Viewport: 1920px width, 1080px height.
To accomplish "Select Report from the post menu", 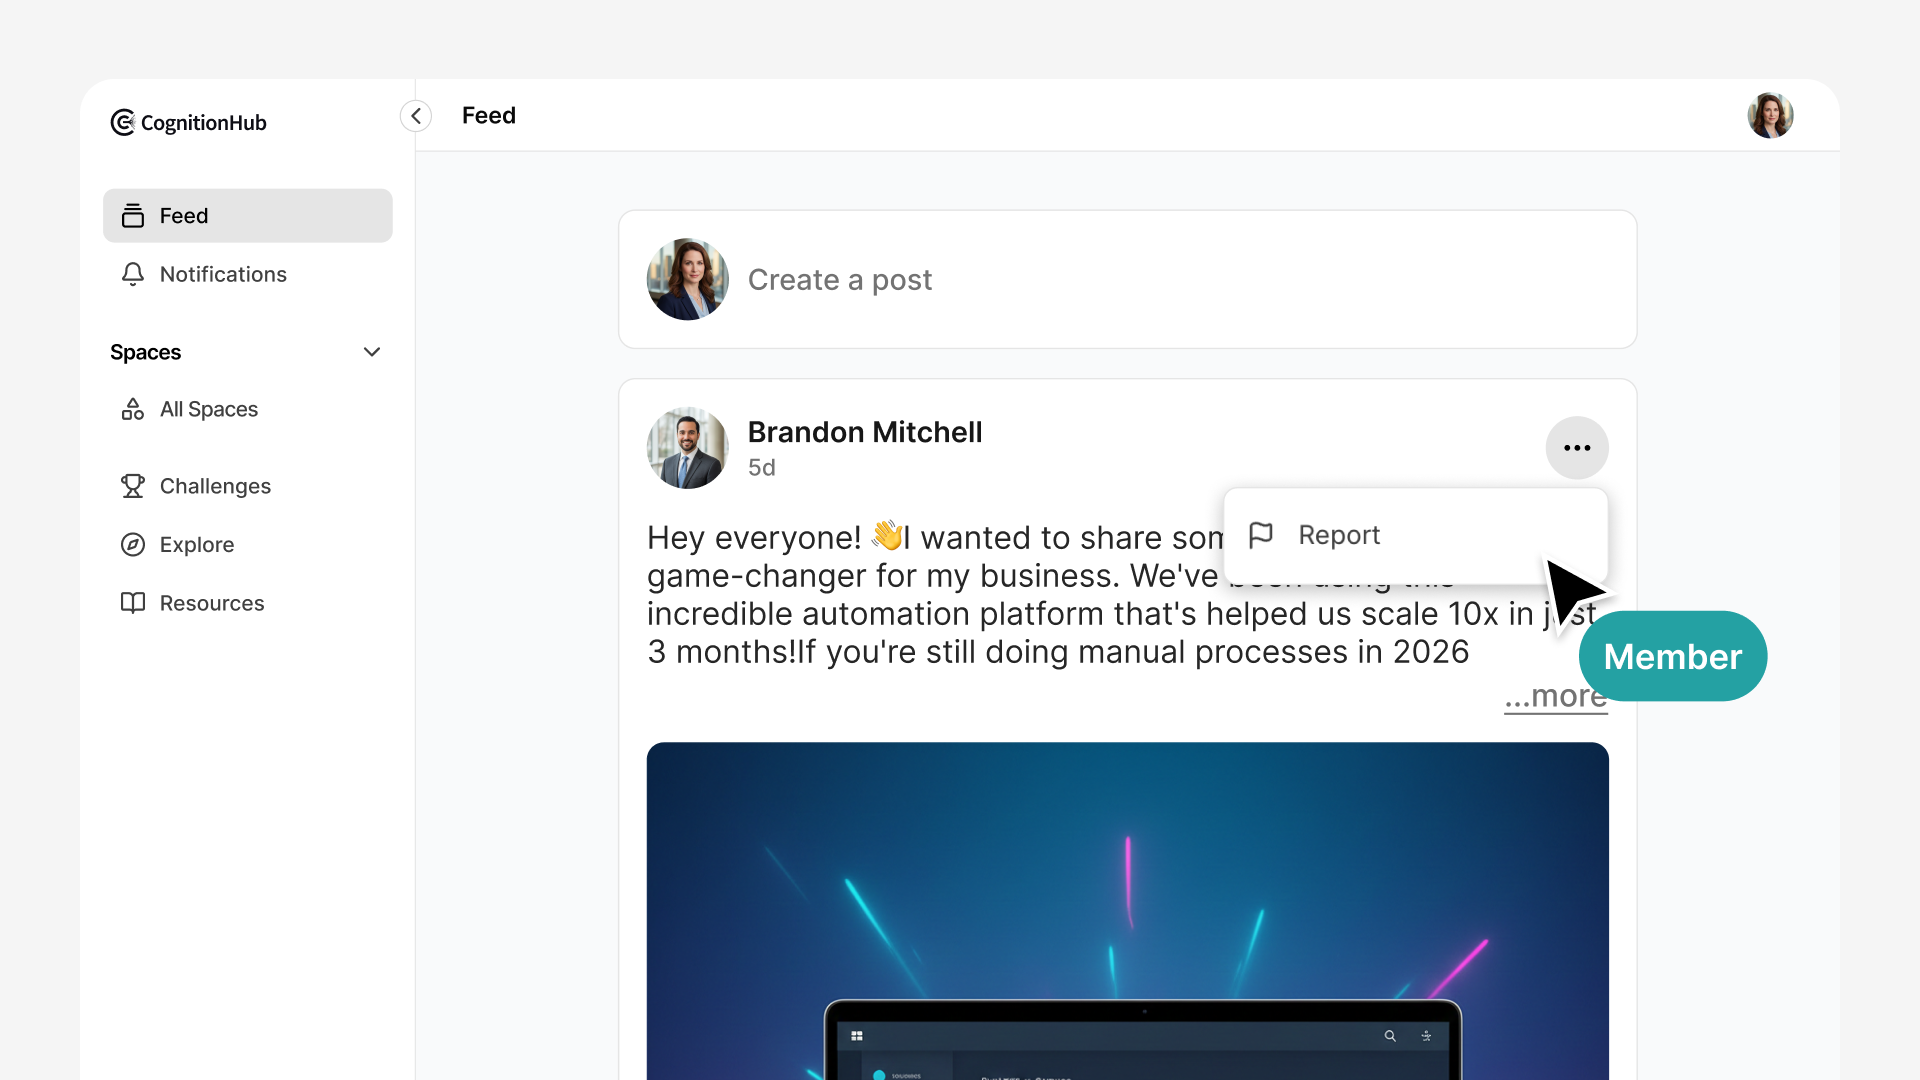I will pyautogui.click(x=1339, y=535).
